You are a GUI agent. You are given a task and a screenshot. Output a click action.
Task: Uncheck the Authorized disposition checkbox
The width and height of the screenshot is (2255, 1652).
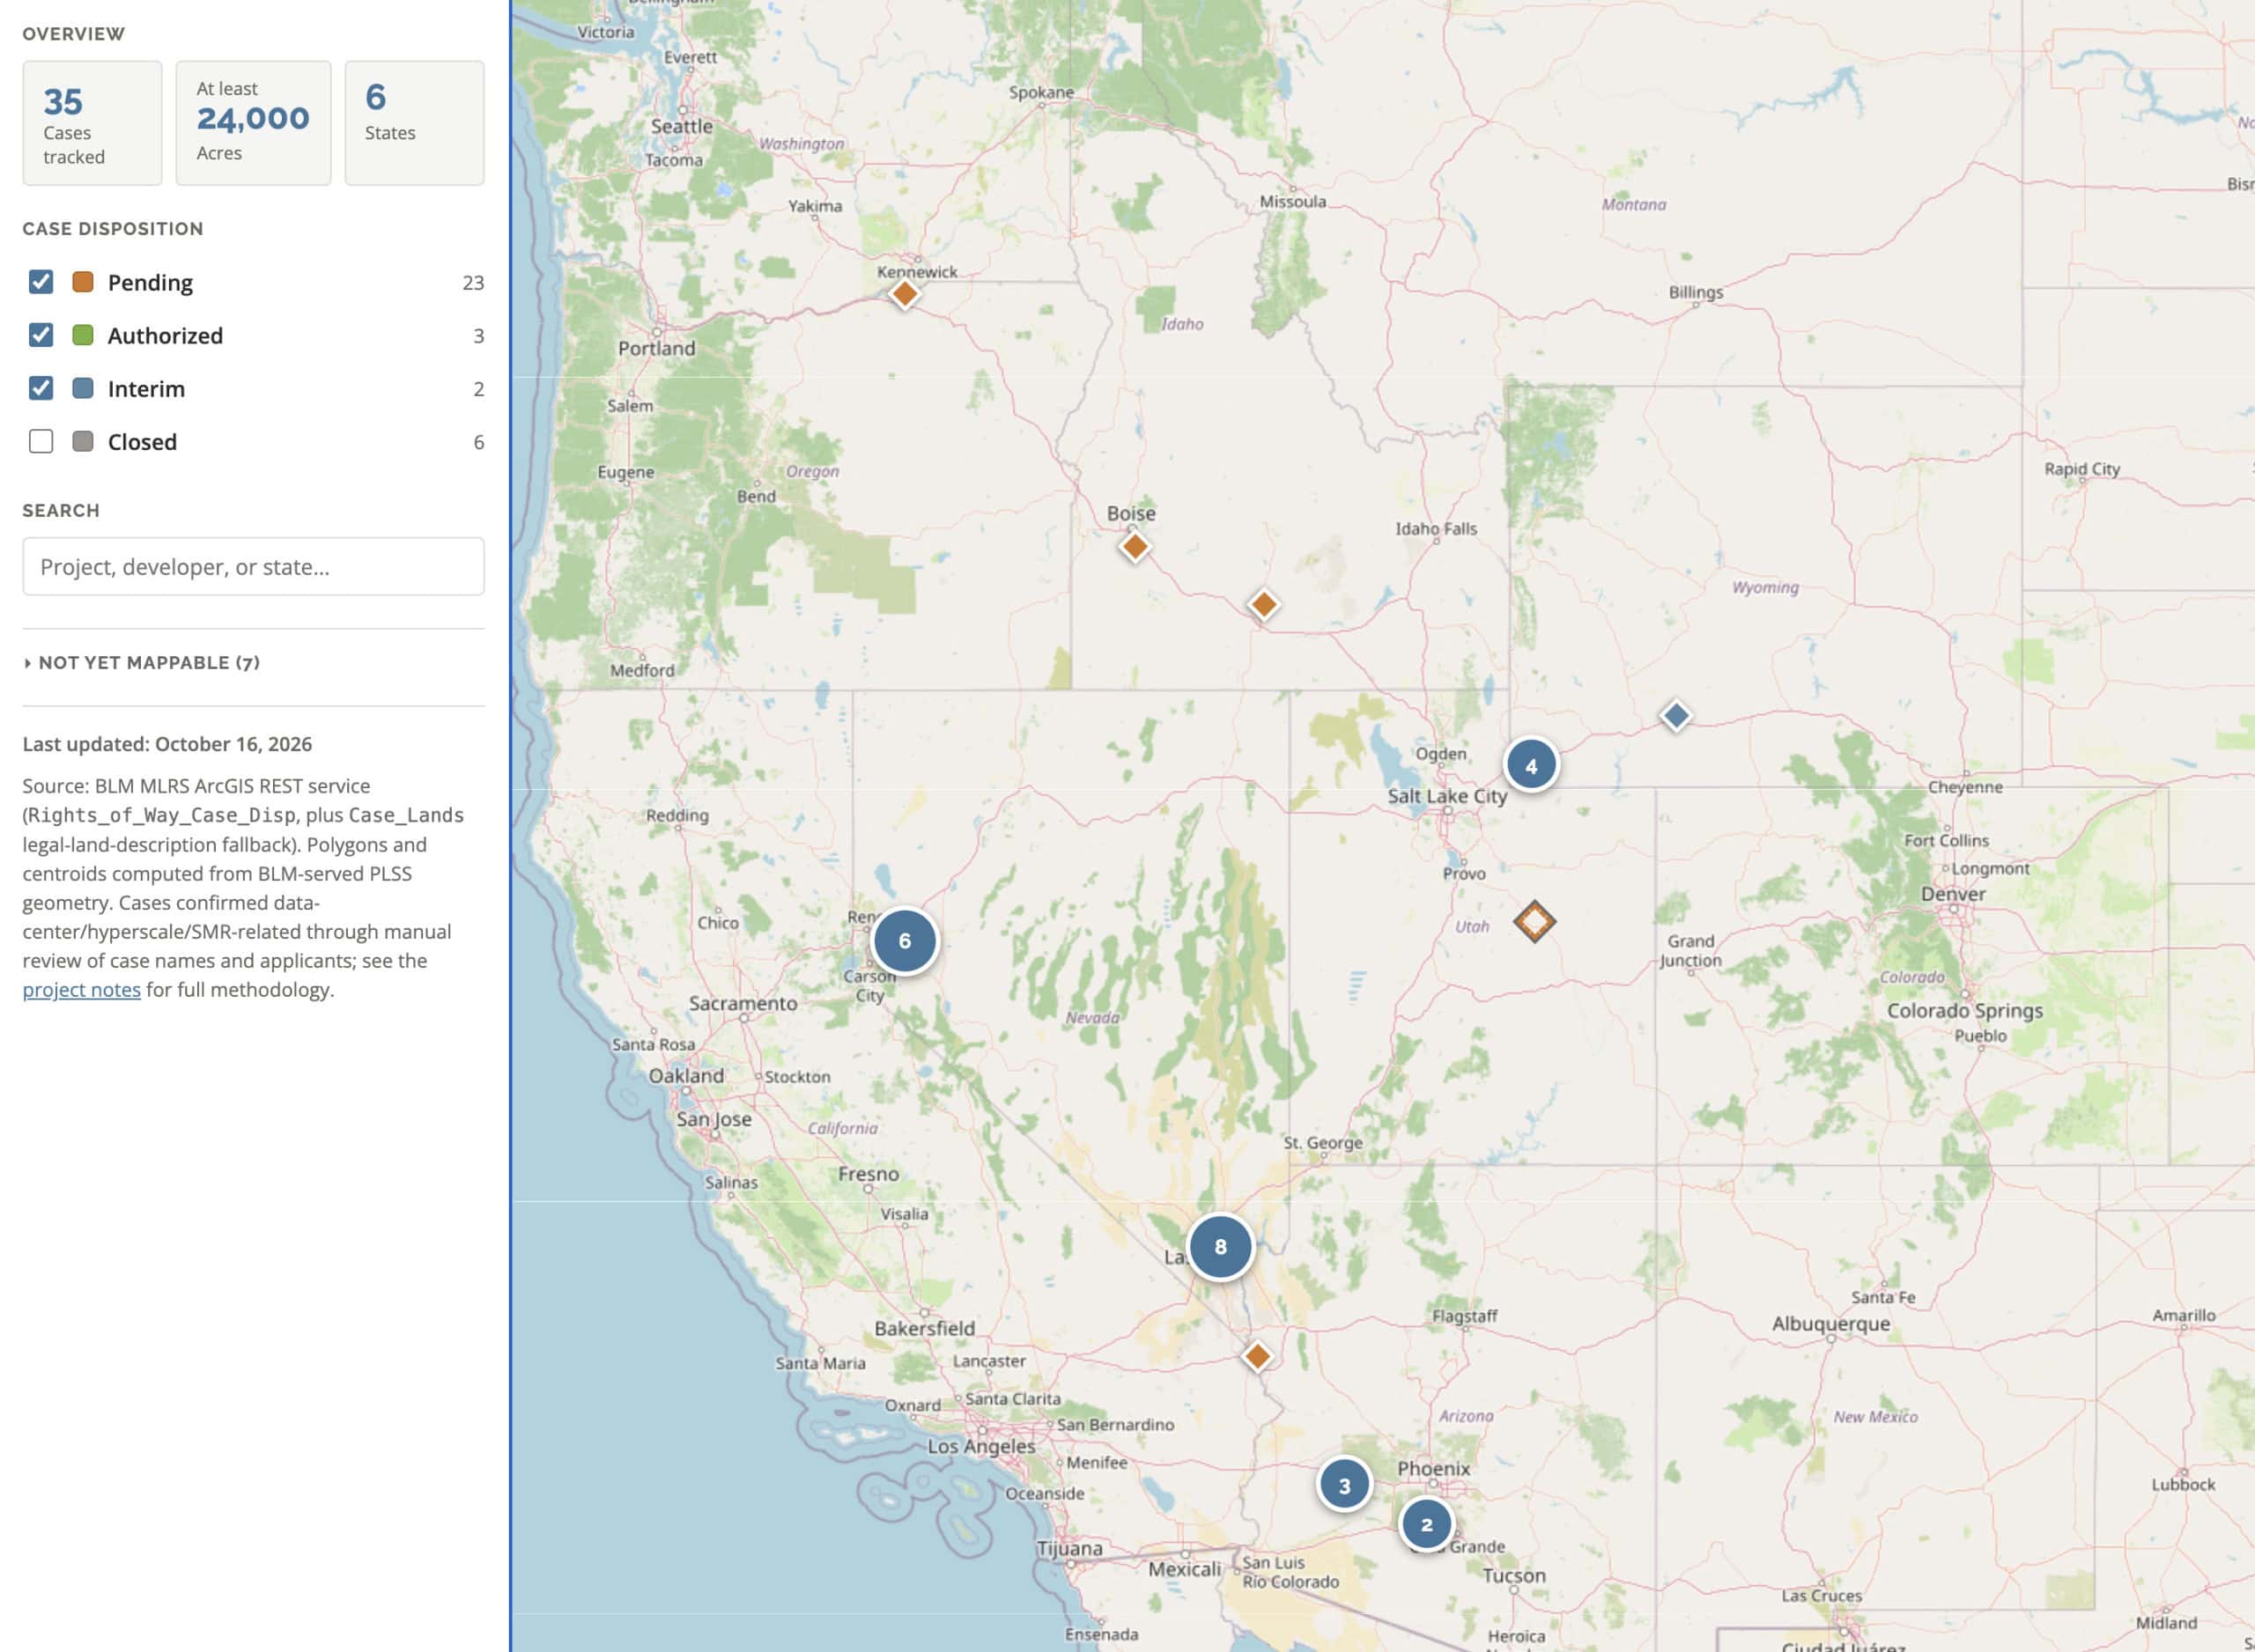(41, 335)
